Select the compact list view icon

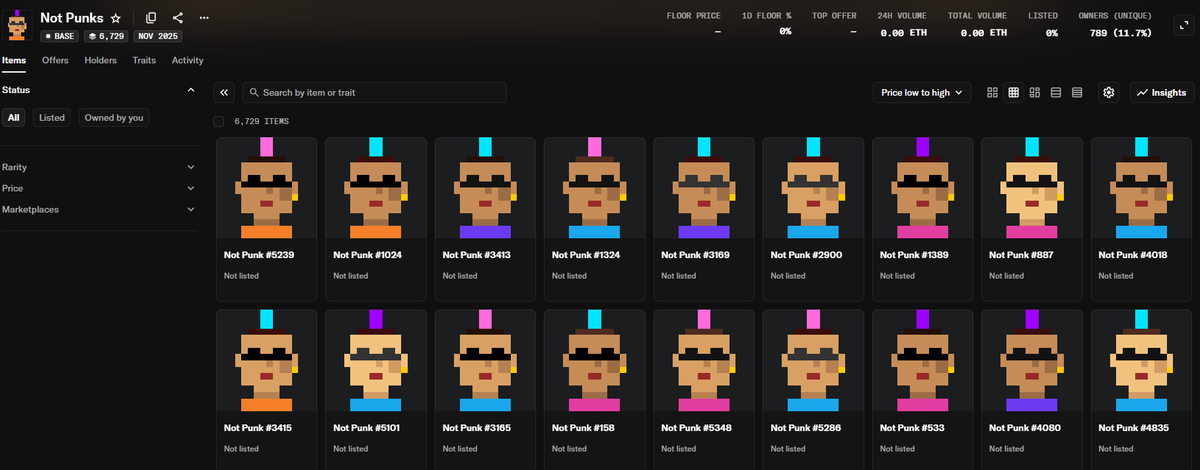click(x=1077, y=92)
